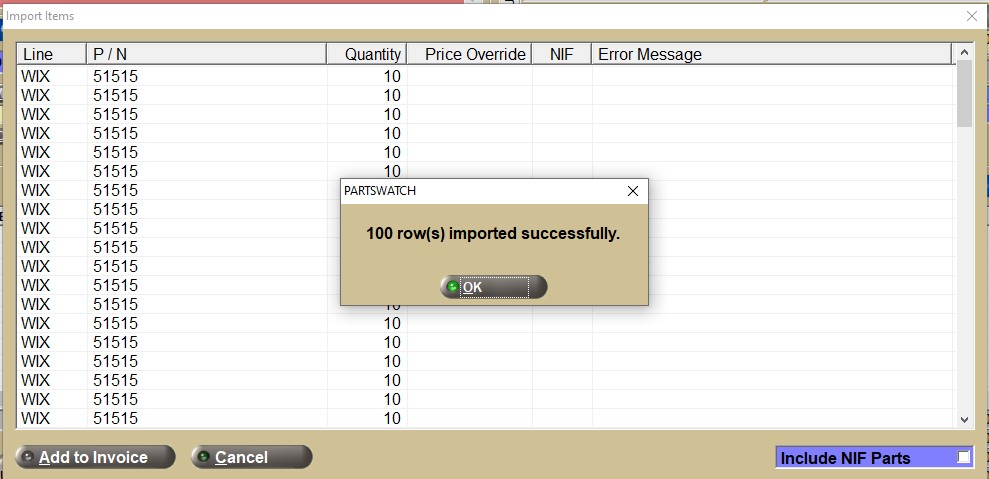989x479 pixels.
Task: Close the PARTSWATCH message dialog
Action: point(632,190)
